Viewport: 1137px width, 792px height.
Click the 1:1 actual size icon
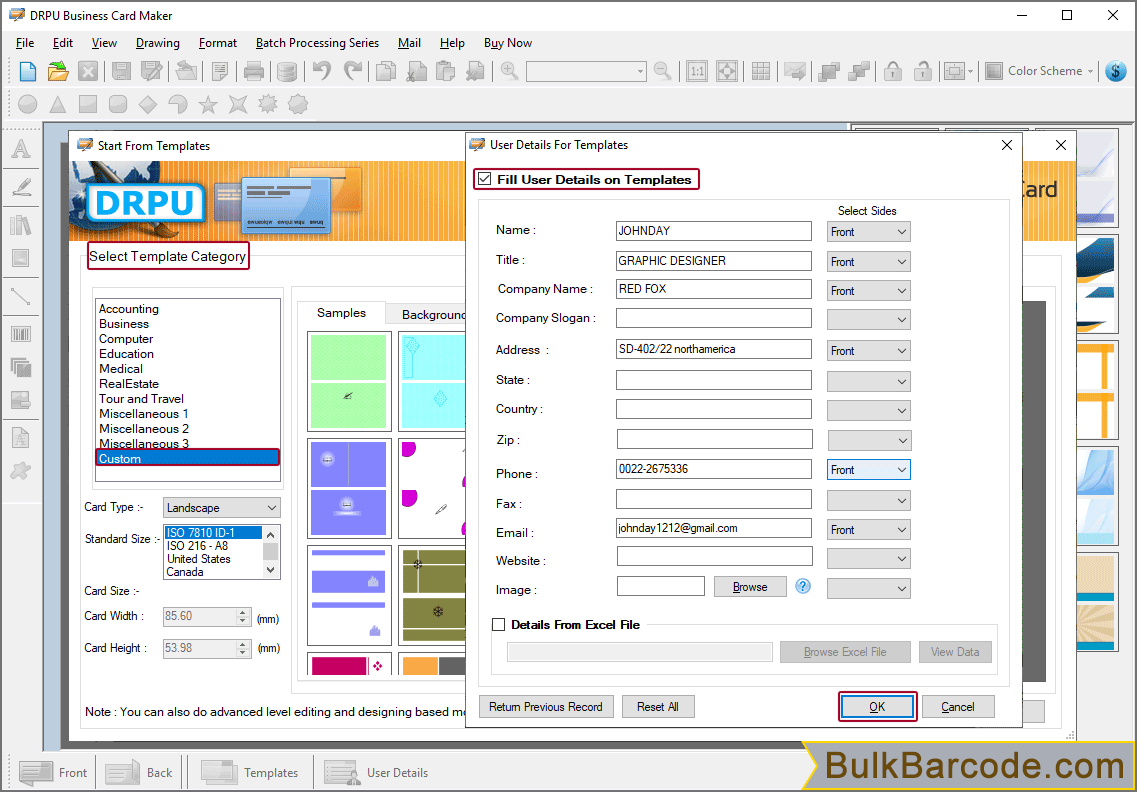click(697, 71)
